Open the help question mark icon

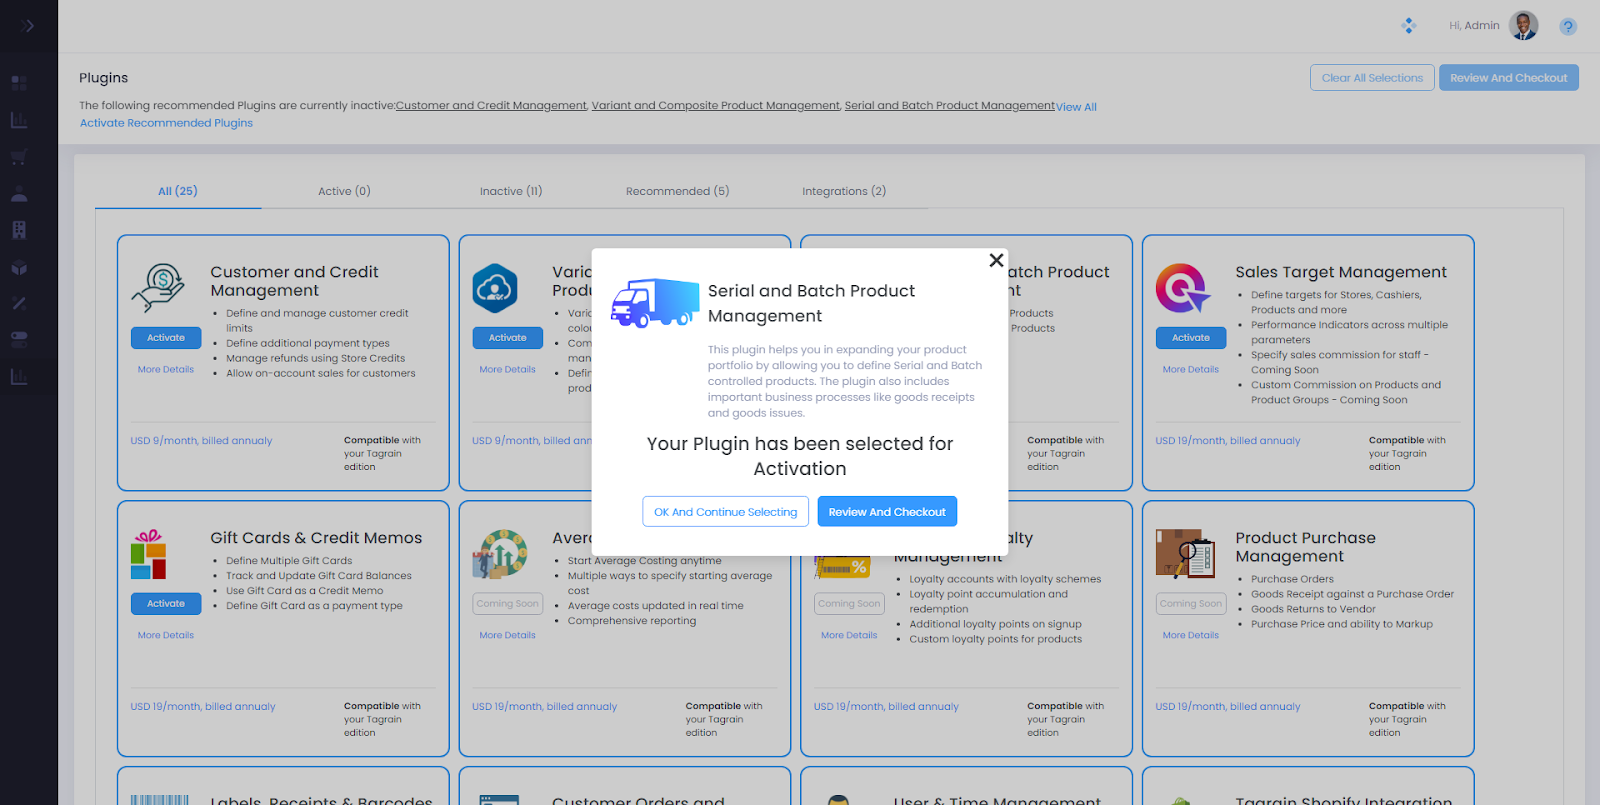[x=1568, y=27]
